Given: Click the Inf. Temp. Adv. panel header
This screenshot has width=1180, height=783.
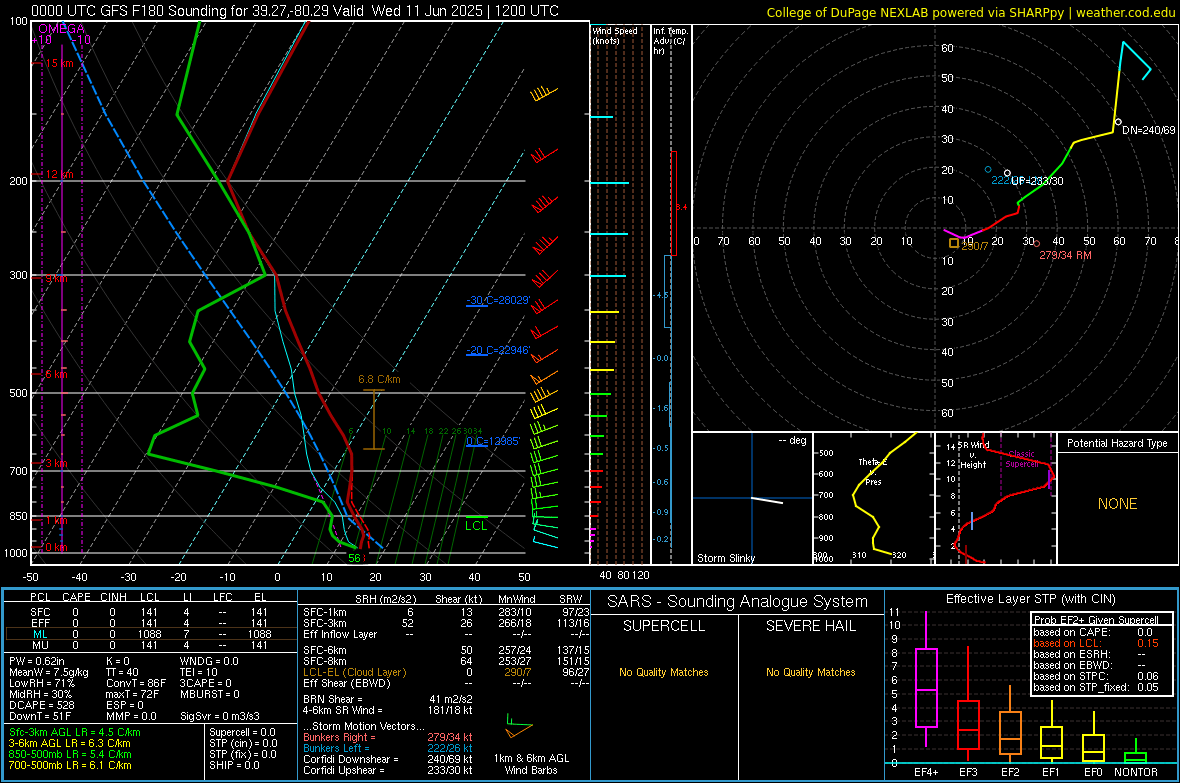Looking at the screenshot, I should pos(670,41).
